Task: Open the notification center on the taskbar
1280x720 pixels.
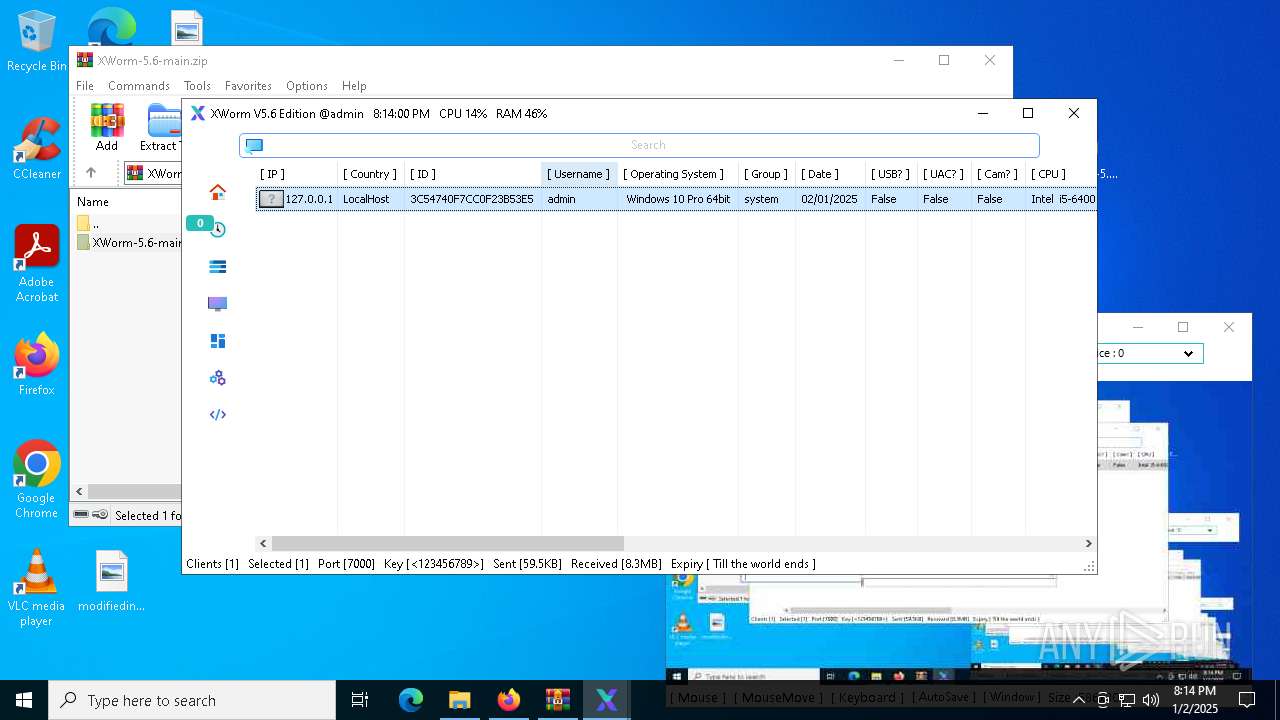Action: [x=1247, y=700]
